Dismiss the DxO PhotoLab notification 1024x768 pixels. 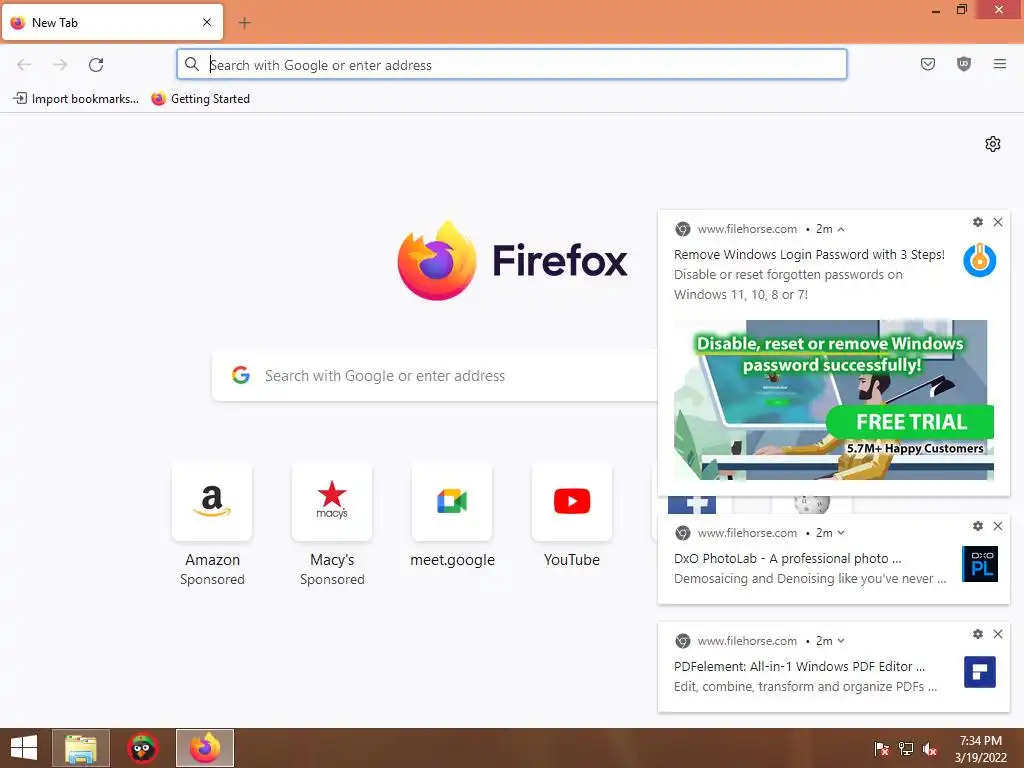pyautogui.click(x=998, y=526)
